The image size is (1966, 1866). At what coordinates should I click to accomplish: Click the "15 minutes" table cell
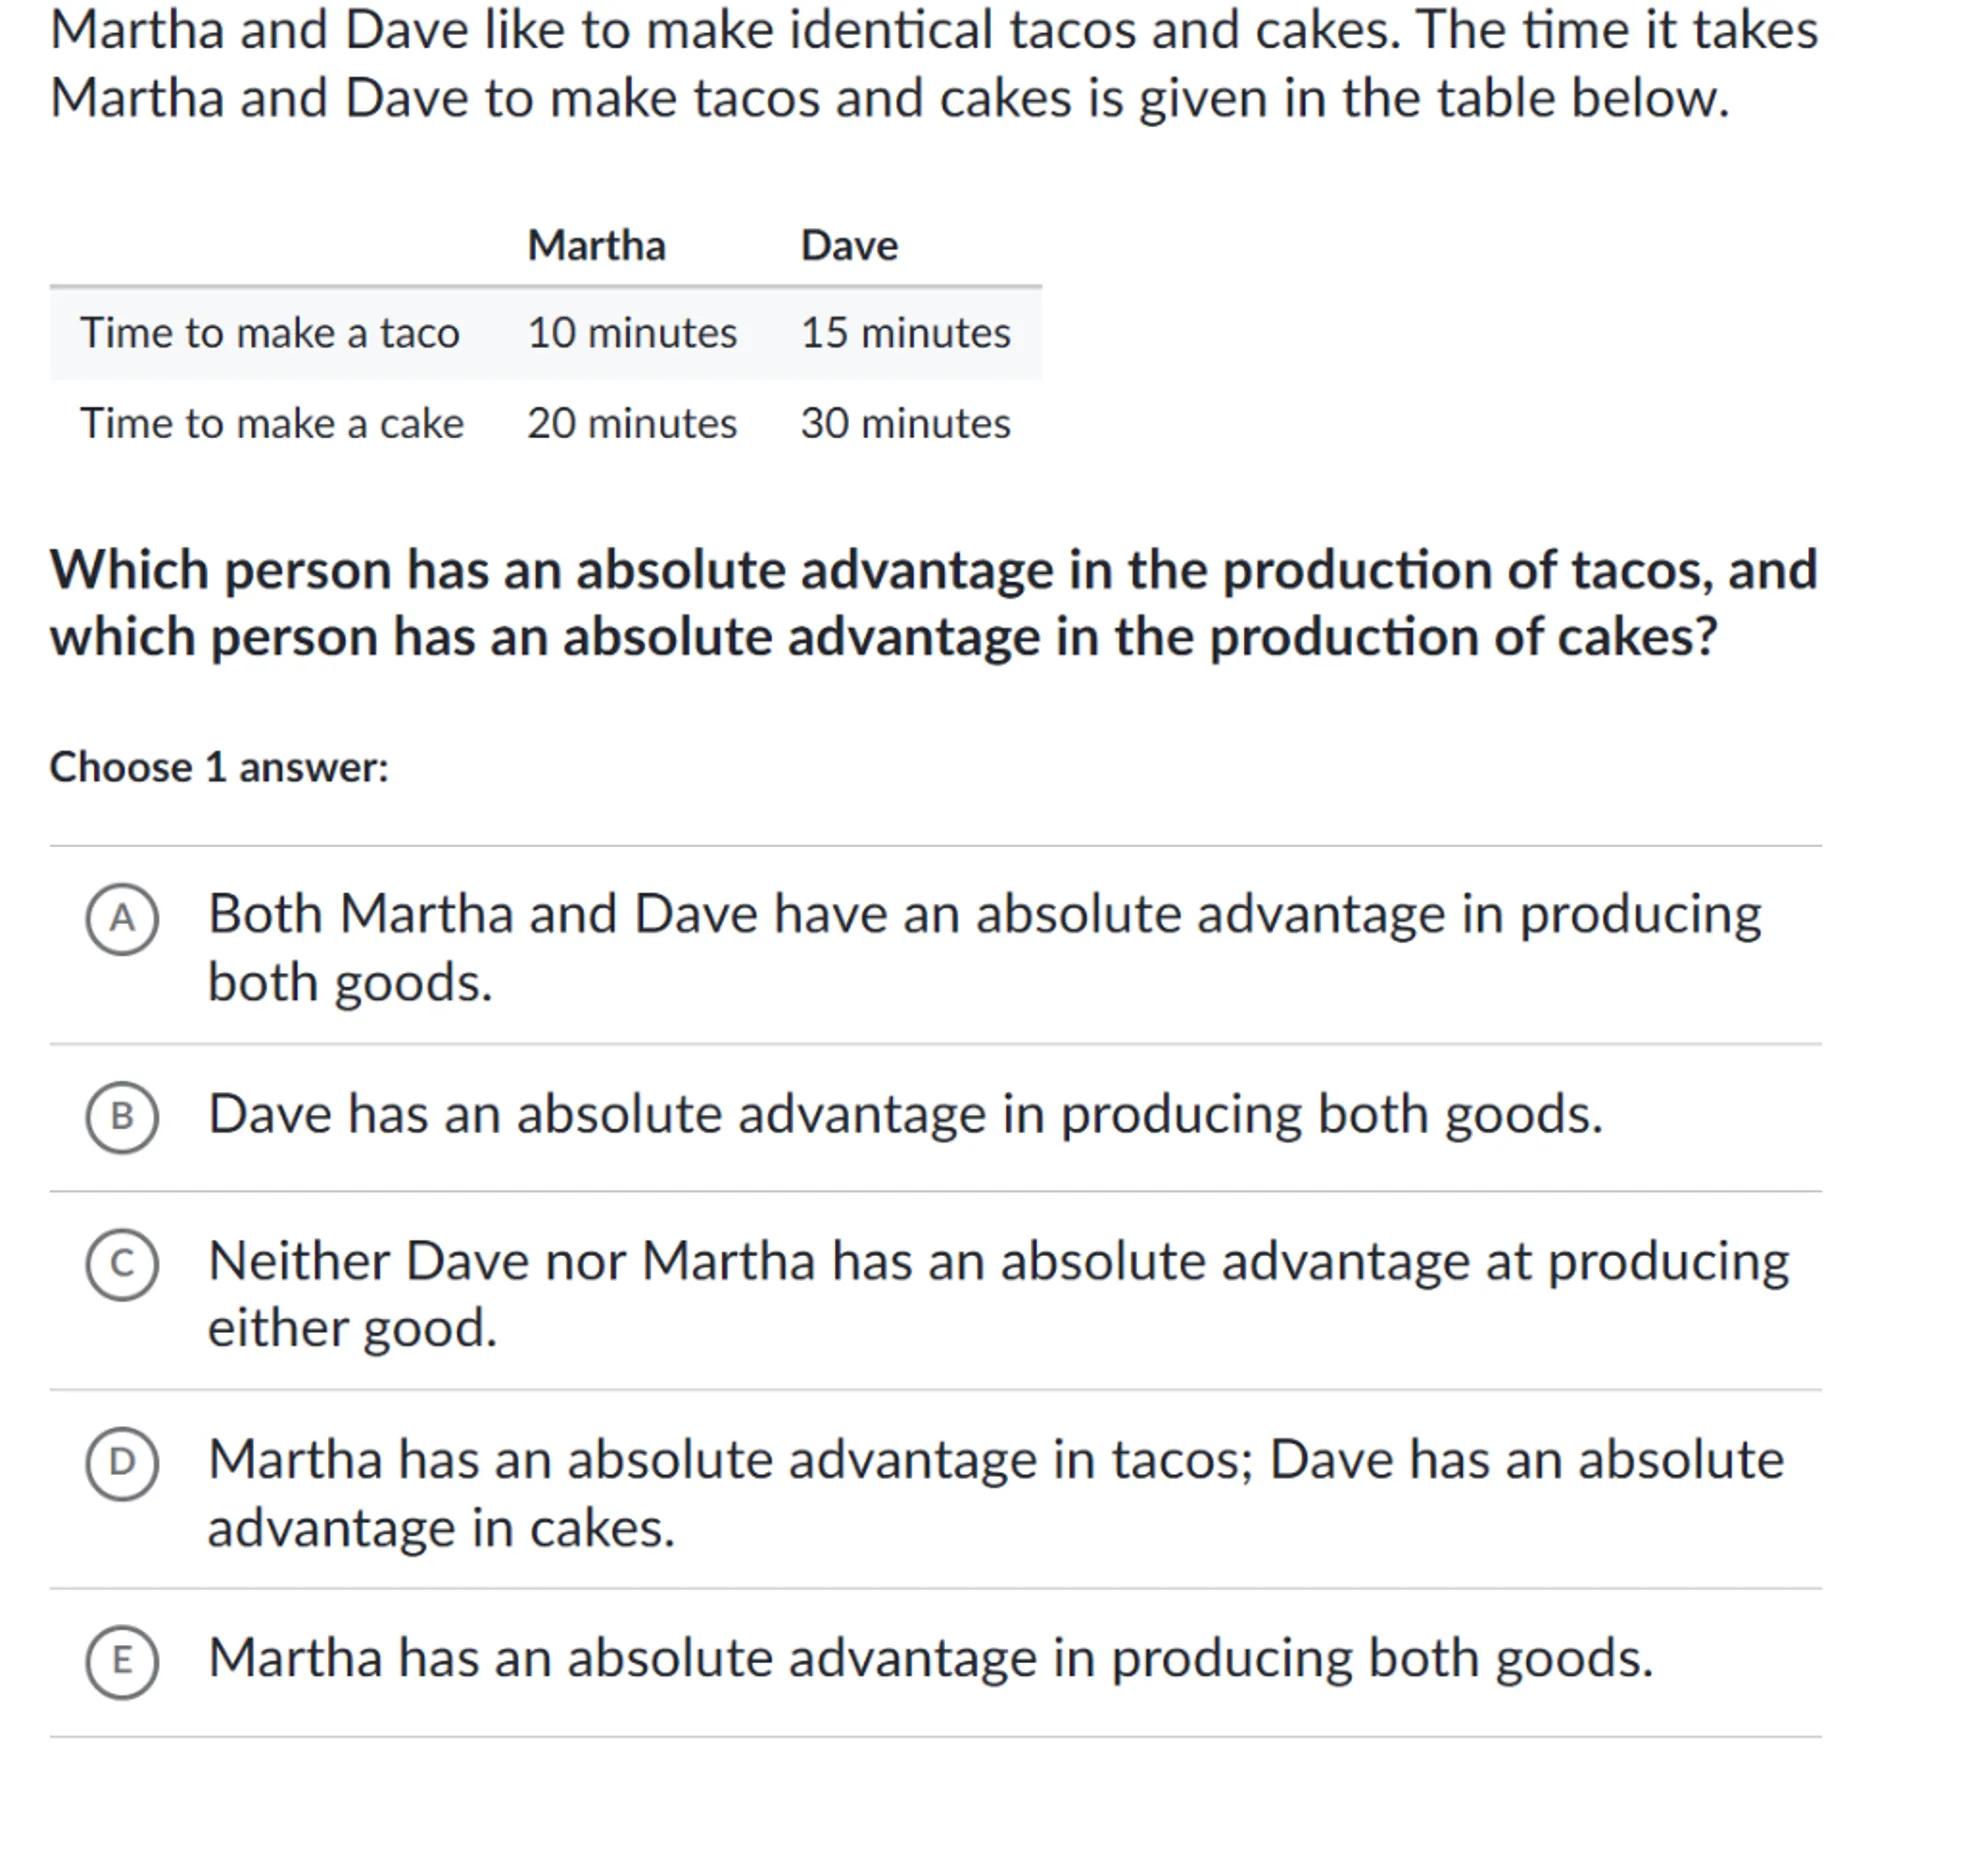pyautogui.click(x=905, y=333)
